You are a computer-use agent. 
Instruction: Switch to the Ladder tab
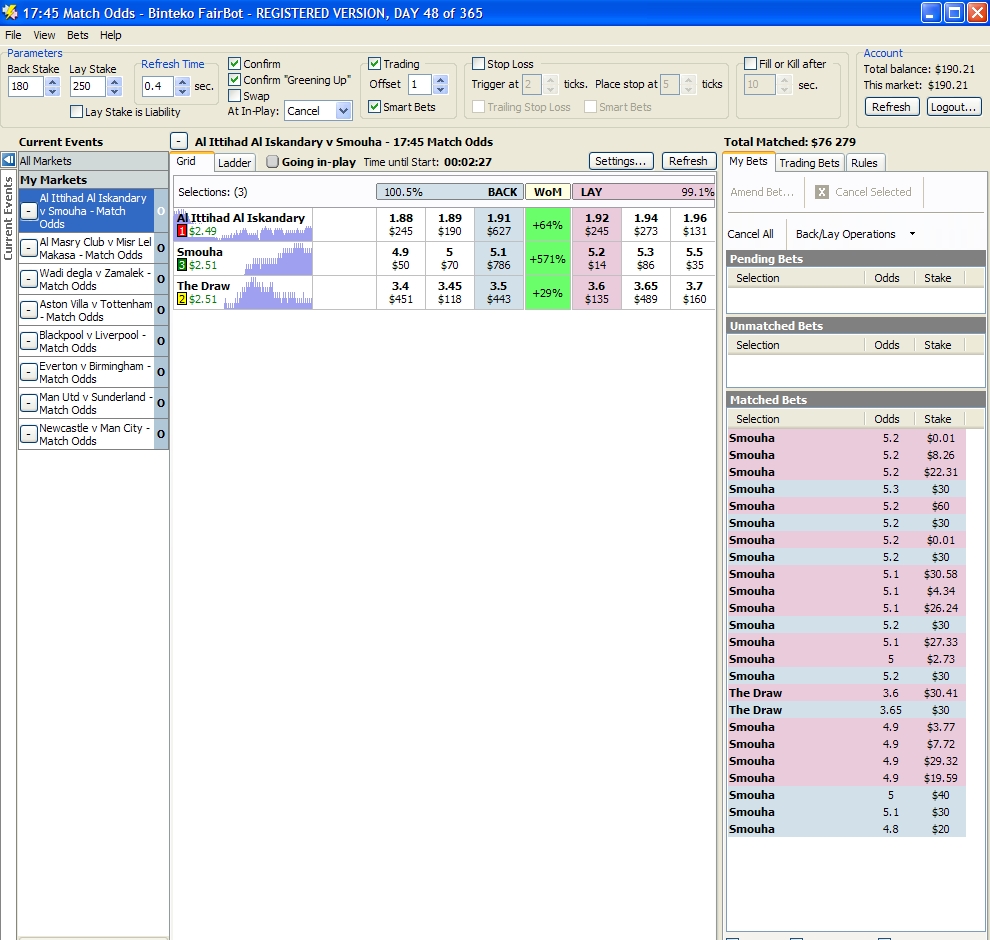coord(234,163)
